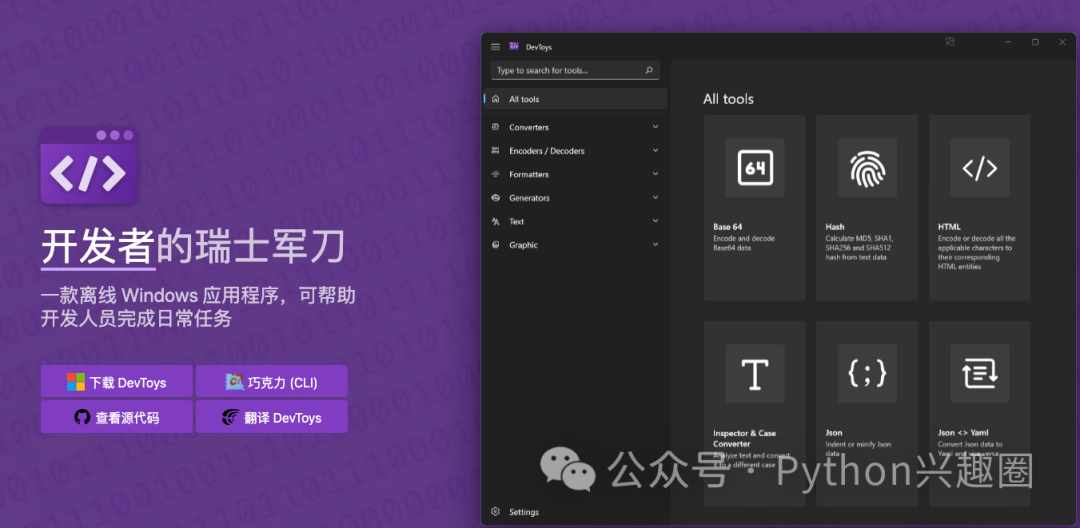
Task: Click the Chocolatey logo icon
Action: point(235,381)
